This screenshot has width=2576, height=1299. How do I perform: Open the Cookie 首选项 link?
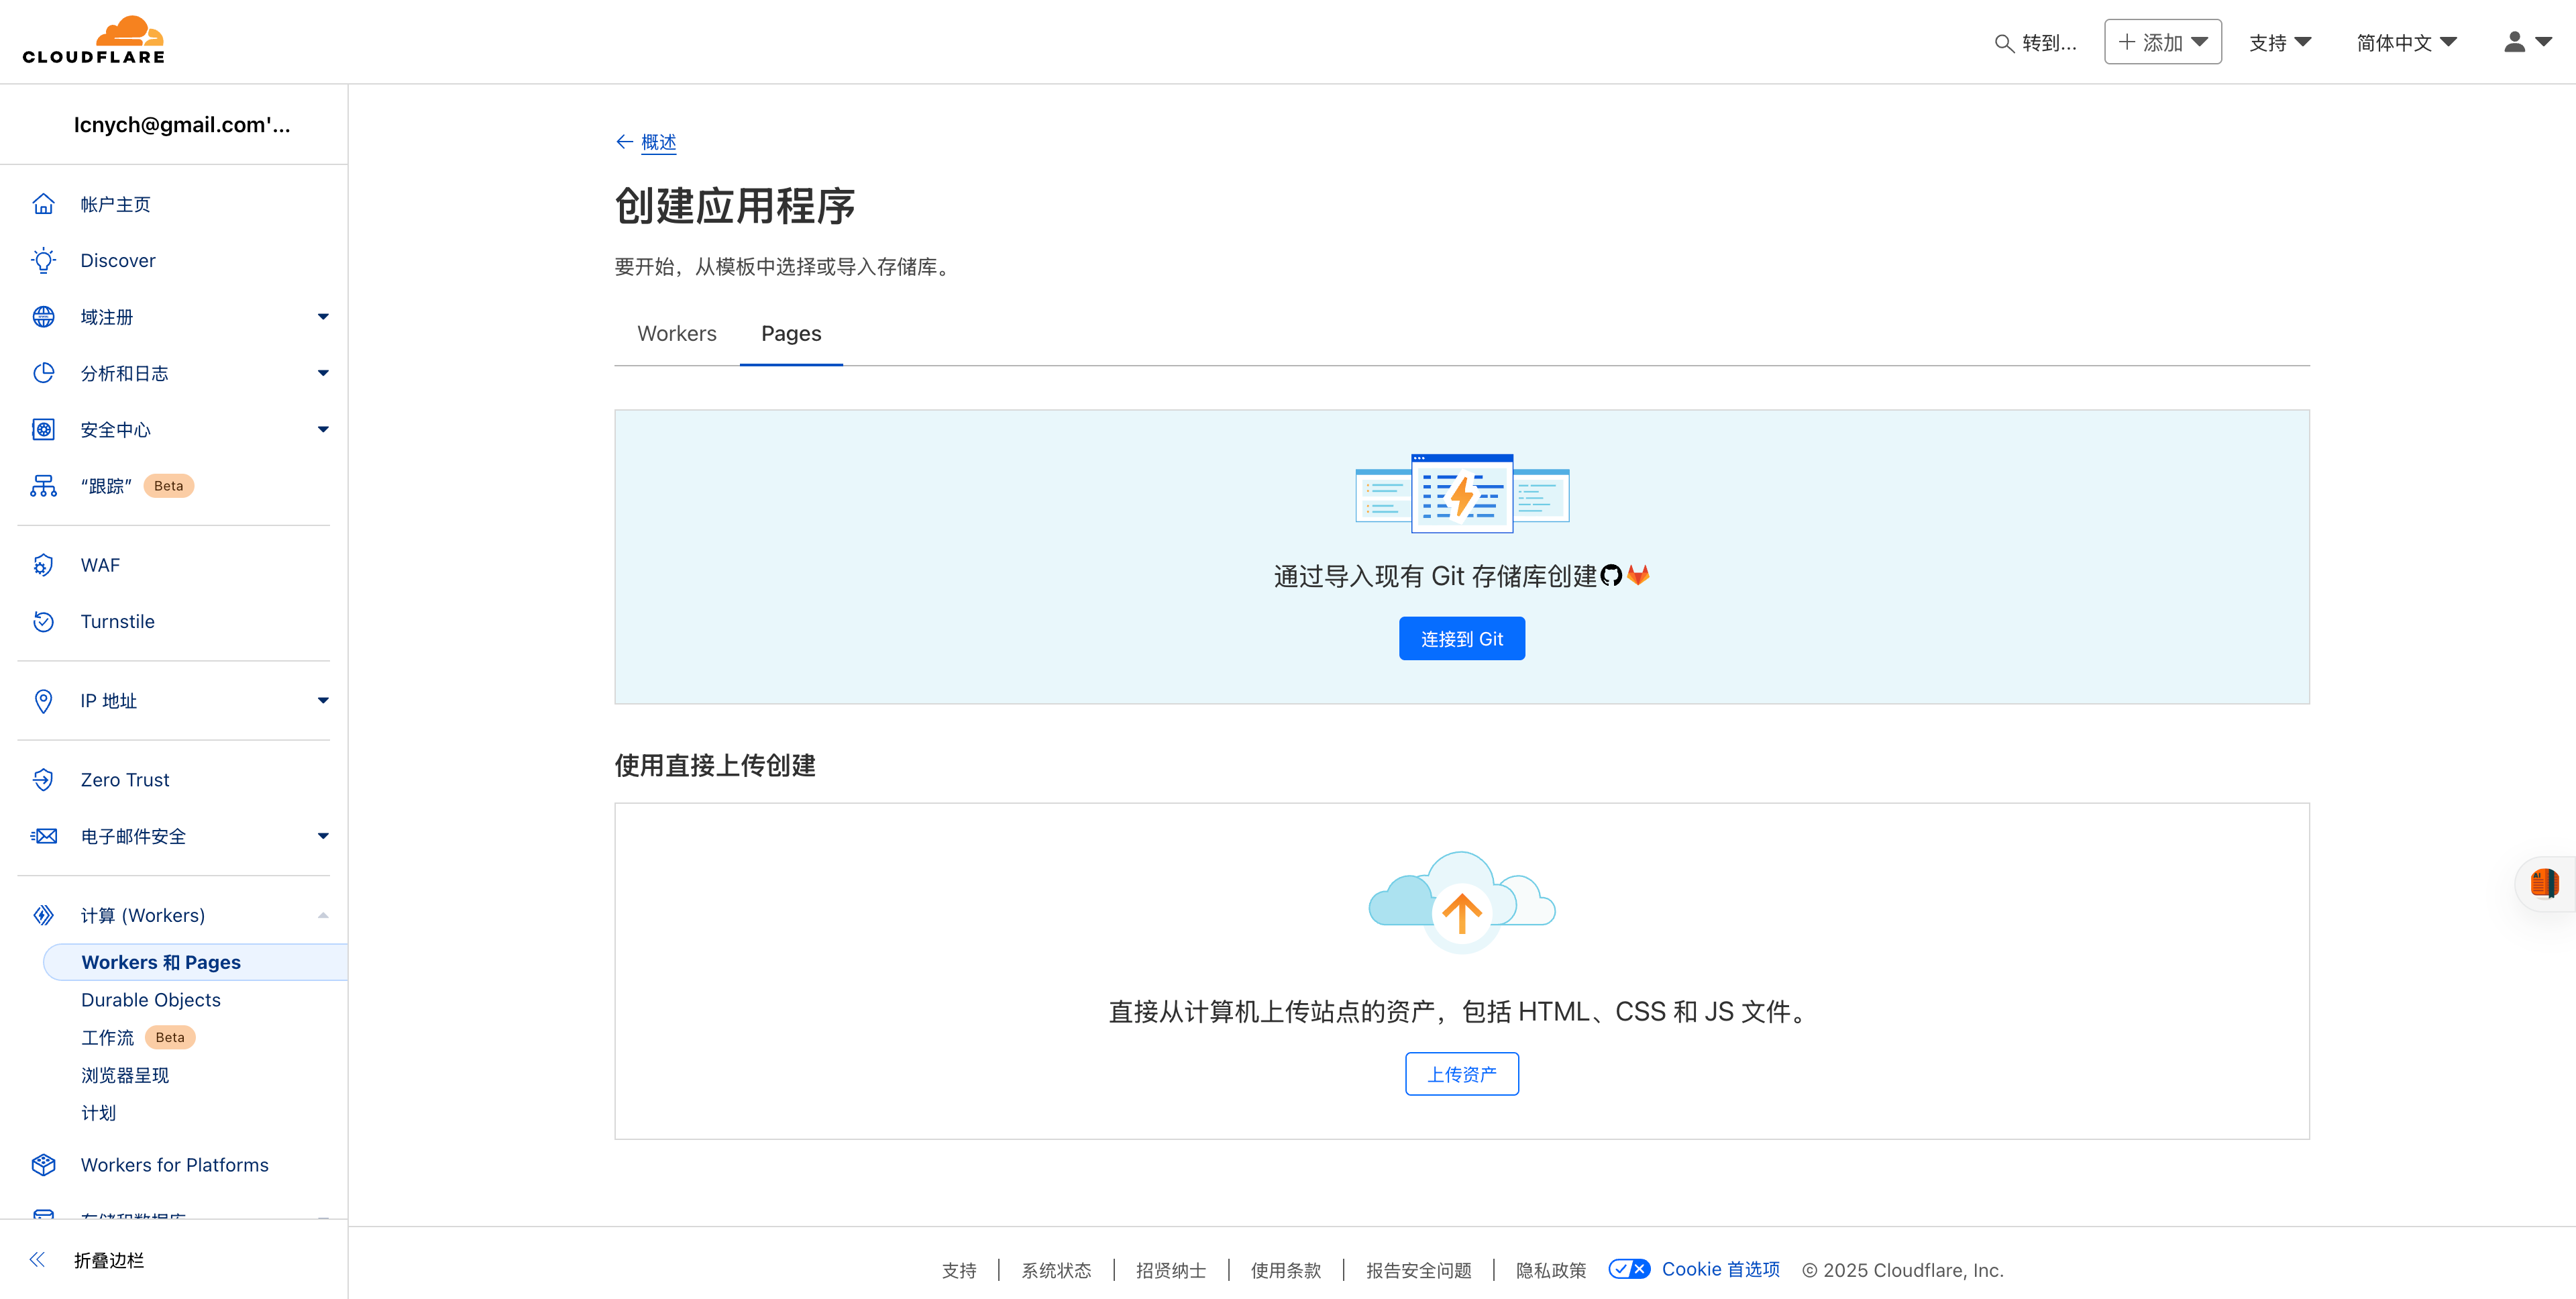pos(1721,1269)
